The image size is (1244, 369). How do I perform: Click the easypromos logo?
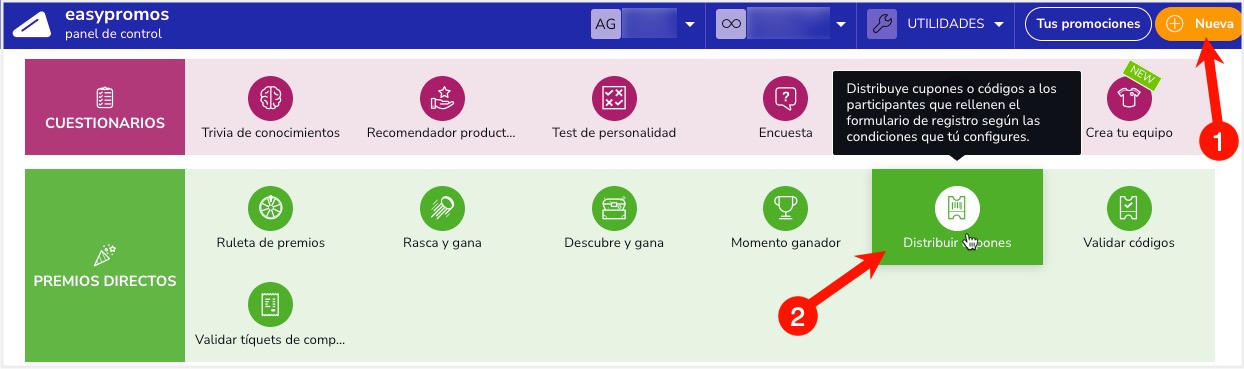pos(90,24)
